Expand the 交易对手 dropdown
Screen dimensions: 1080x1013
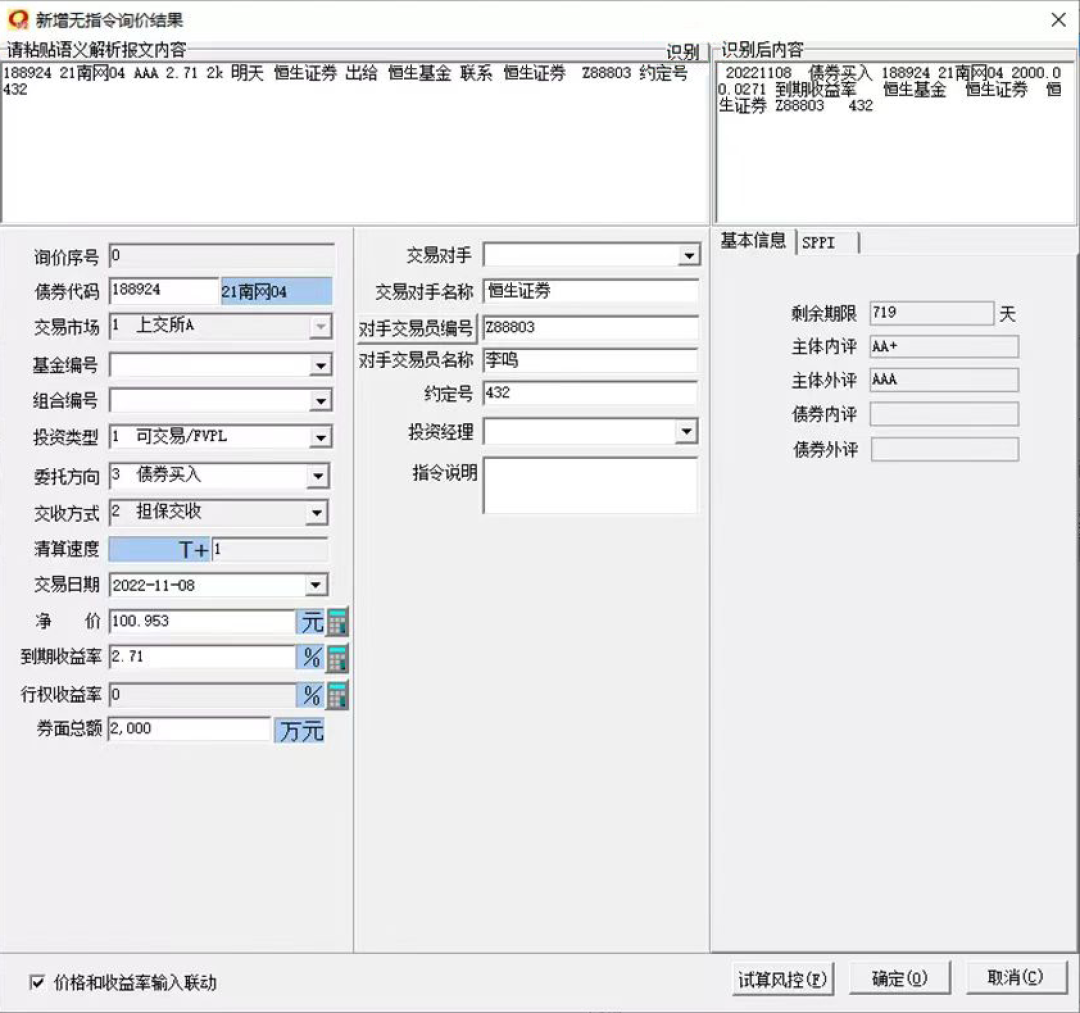(x=688, y=255)
